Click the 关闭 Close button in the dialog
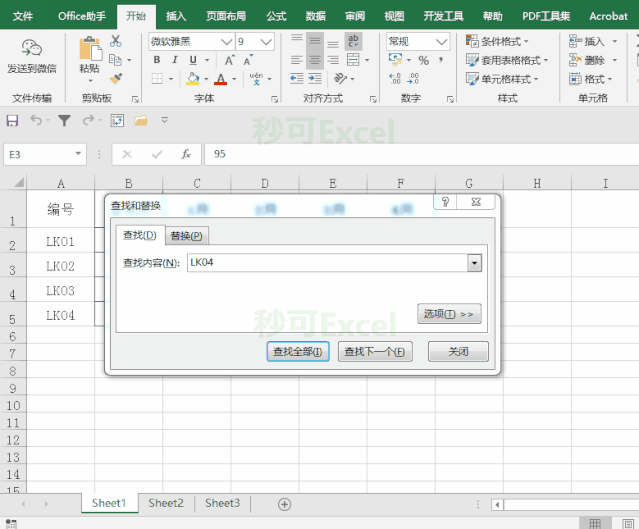The image size is (639, 529). click(x=458, y=351)
